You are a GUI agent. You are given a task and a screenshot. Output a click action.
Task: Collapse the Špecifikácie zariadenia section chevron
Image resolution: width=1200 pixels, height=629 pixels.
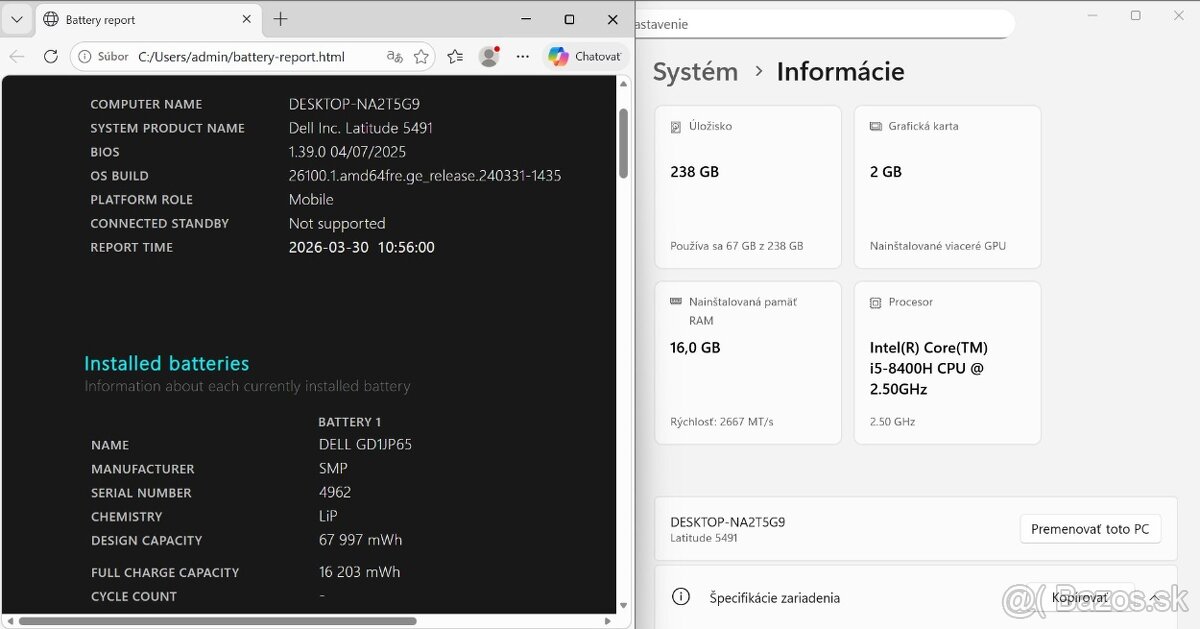click(1155, 598)
